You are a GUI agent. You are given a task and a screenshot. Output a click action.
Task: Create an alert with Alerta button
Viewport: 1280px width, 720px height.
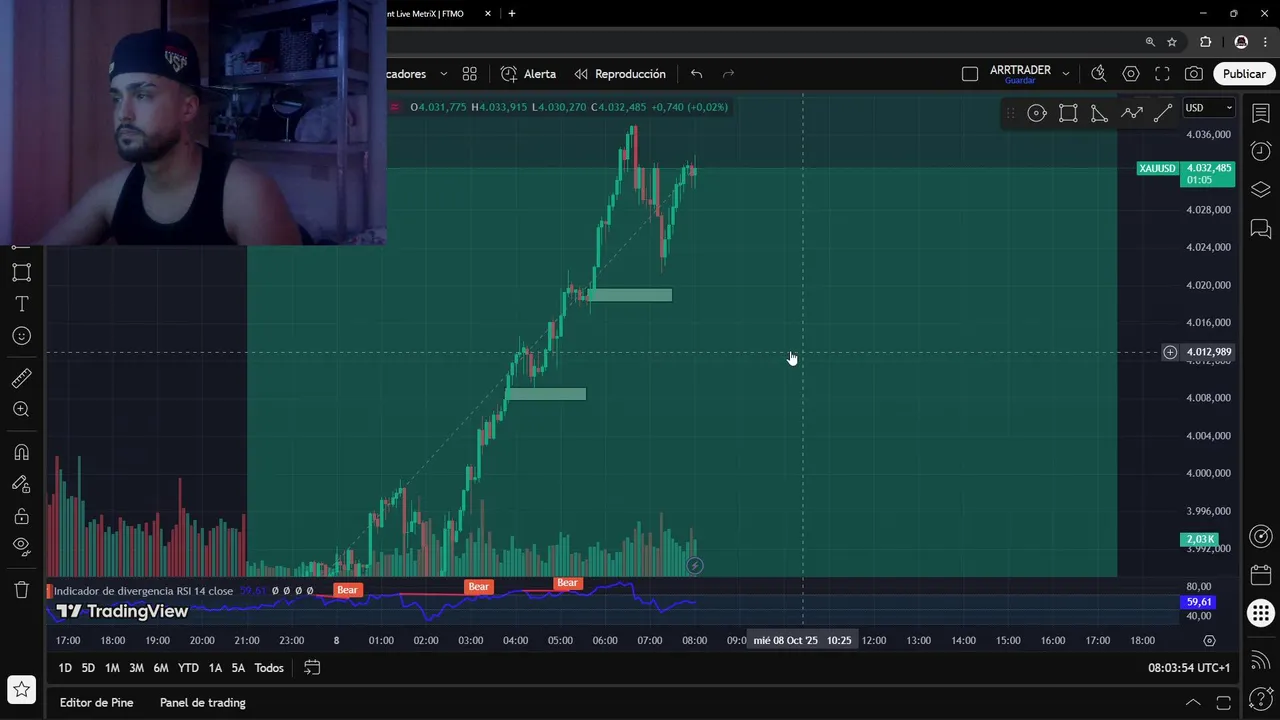tap(528, 74)
